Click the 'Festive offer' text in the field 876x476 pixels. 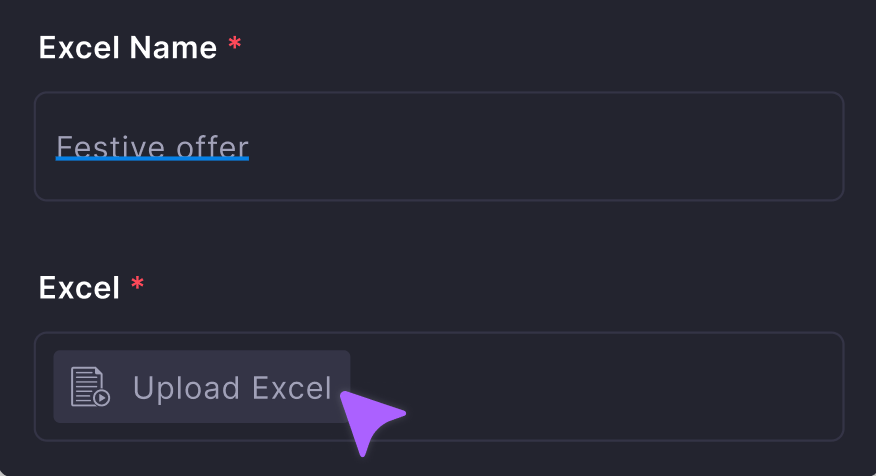click(152, 148)
